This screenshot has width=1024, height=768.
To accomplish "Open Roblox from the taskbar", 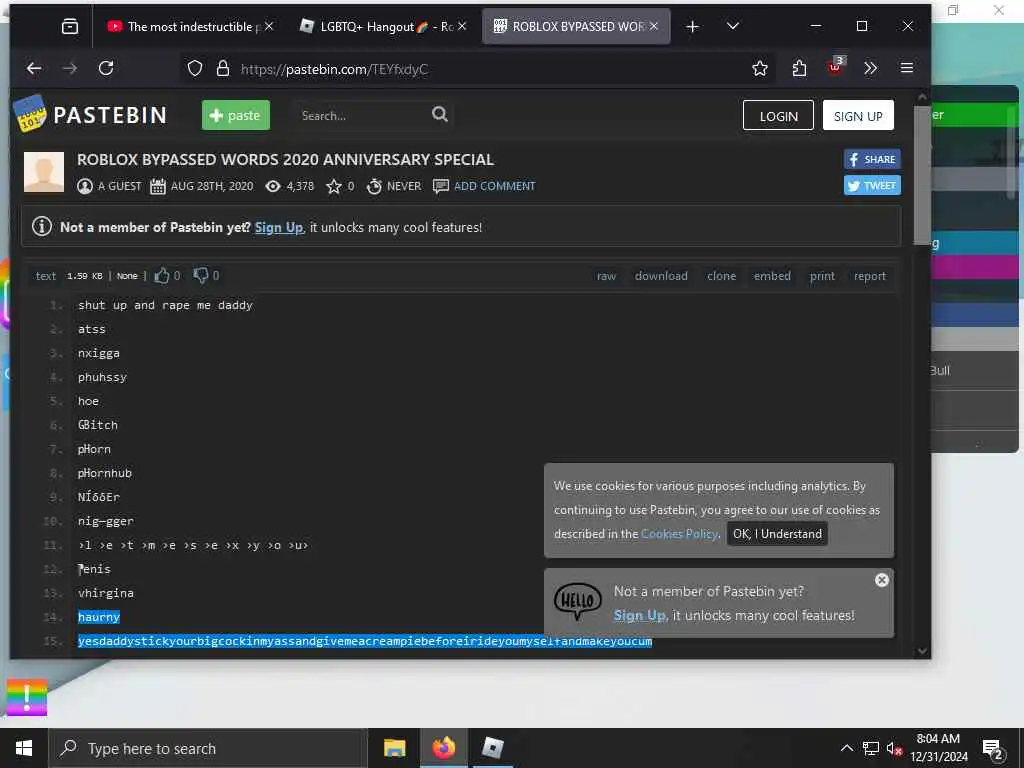I will click(492, 748).
